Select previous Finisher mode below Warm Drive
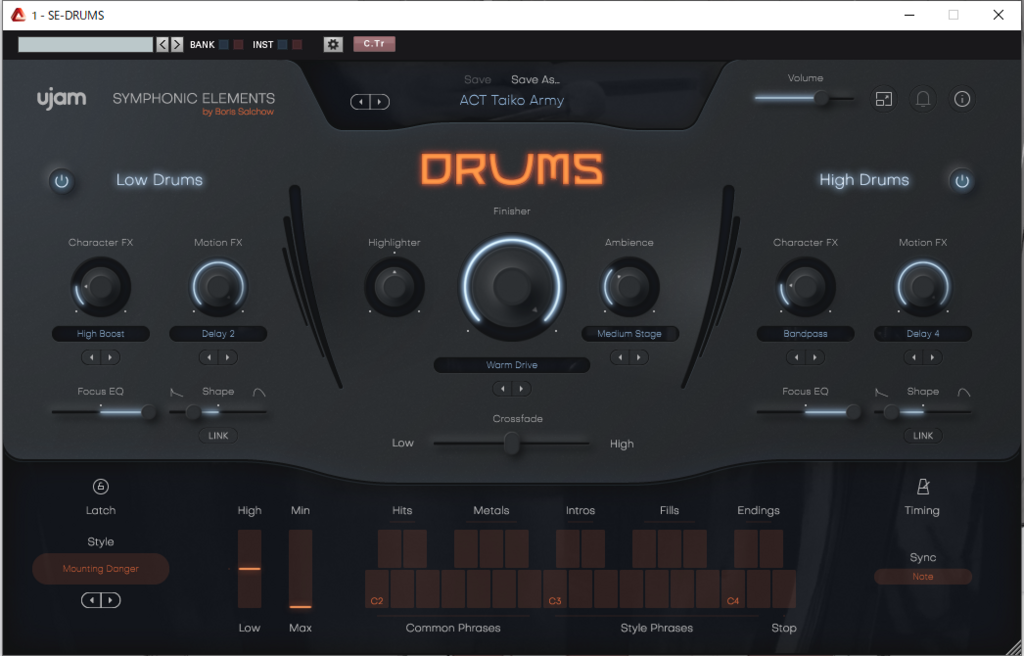Screen dimensions: 1024x656 click(503, 389)
